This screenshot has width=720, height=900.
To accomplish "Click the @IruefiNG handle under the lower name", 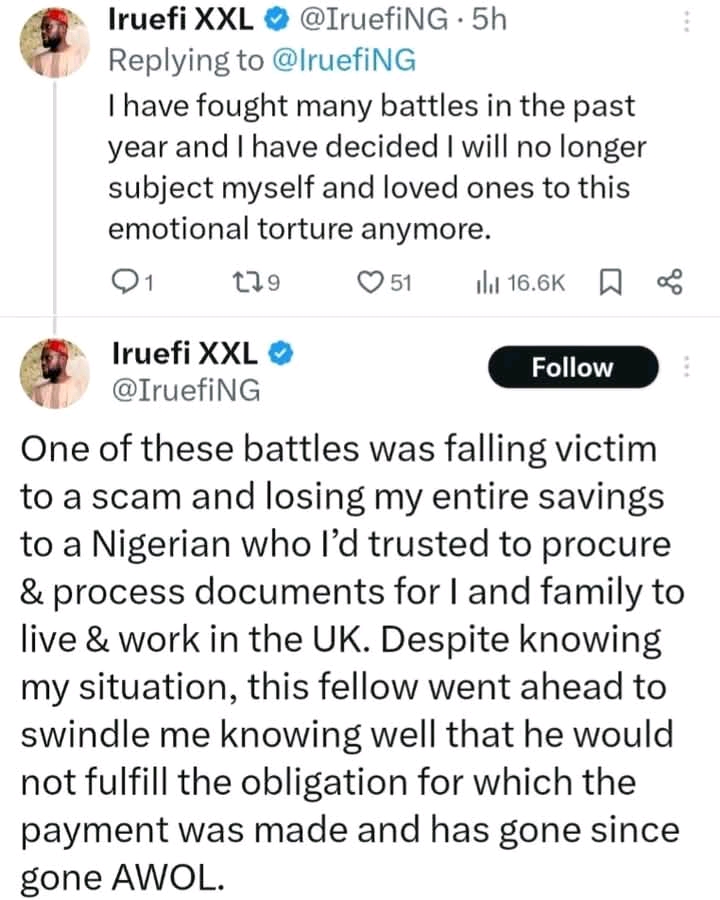I will click(186, 389).
